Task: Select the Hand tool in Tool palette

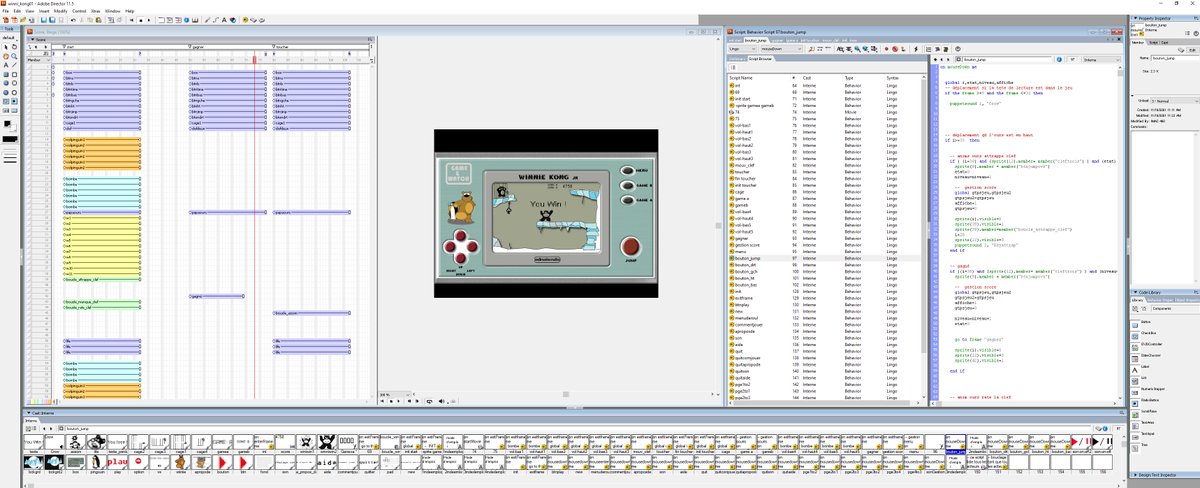Action: coord(6,56)
